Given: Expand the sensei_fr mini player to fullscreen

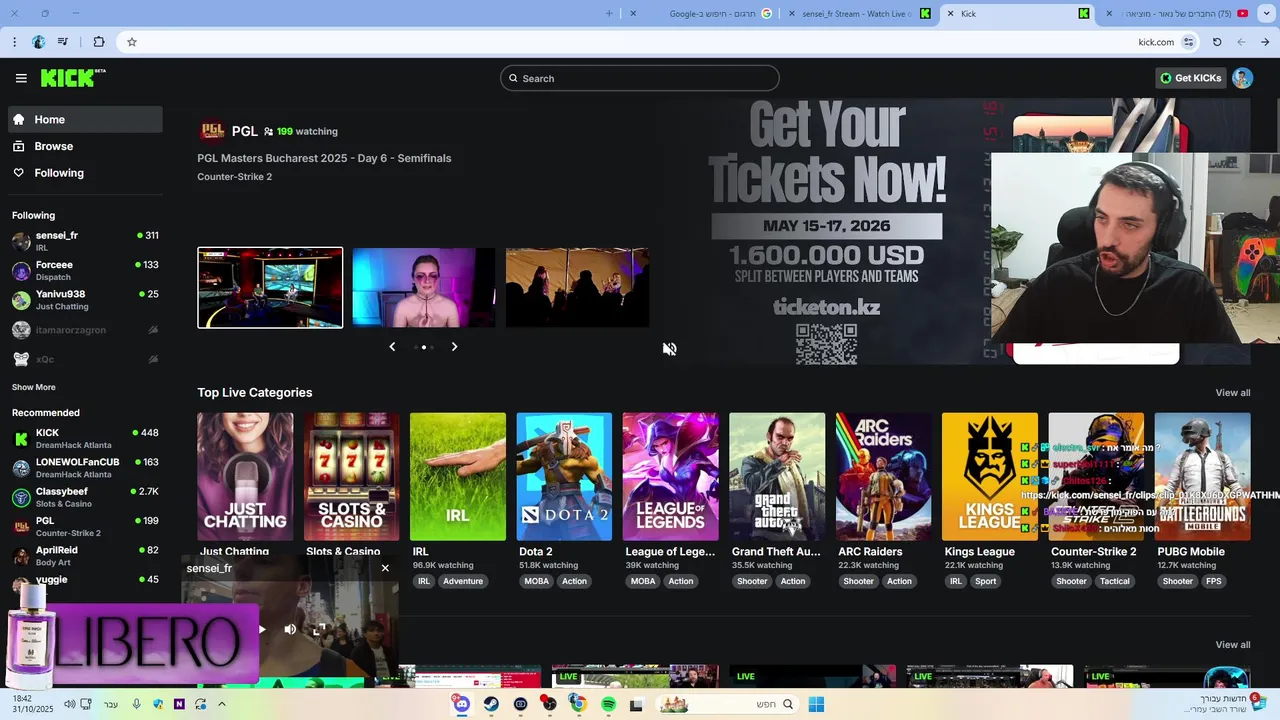Looking at the screenshot, I should [x=319, y=629].
